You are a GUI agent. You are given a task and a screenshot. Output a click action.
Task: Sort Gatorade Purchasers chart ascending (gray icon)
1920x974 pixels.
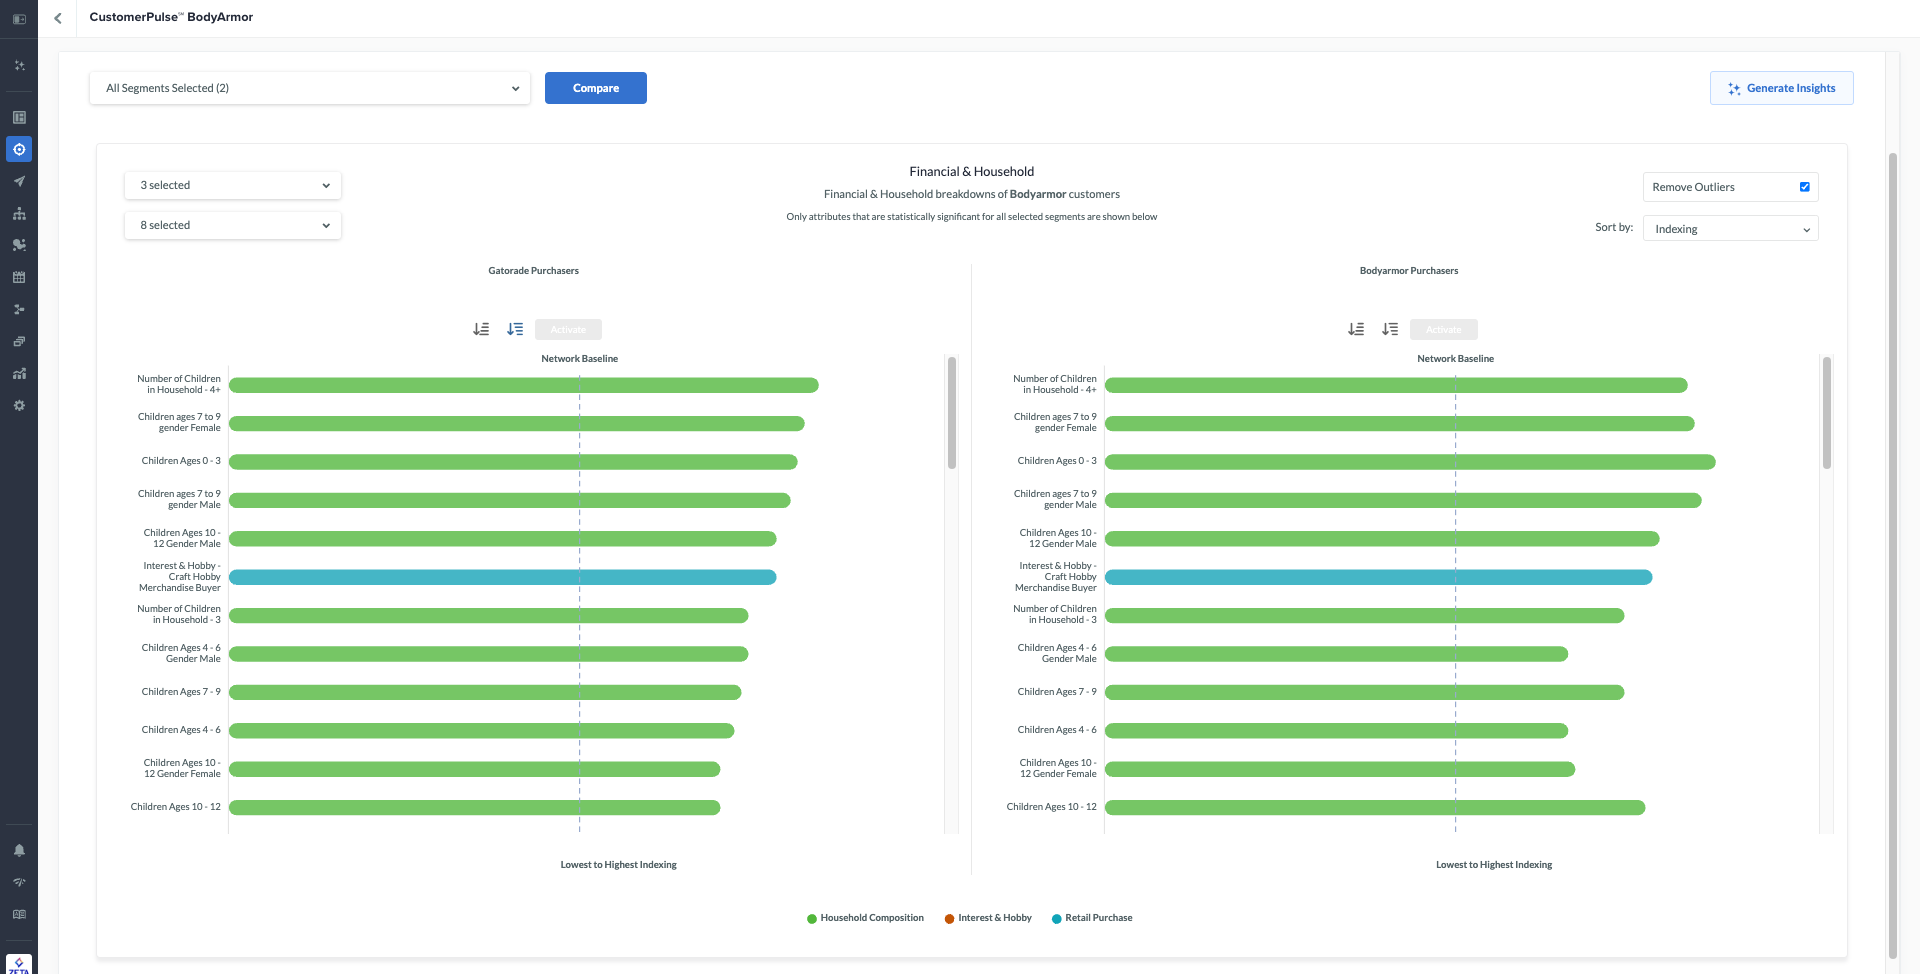pos(481,329)
